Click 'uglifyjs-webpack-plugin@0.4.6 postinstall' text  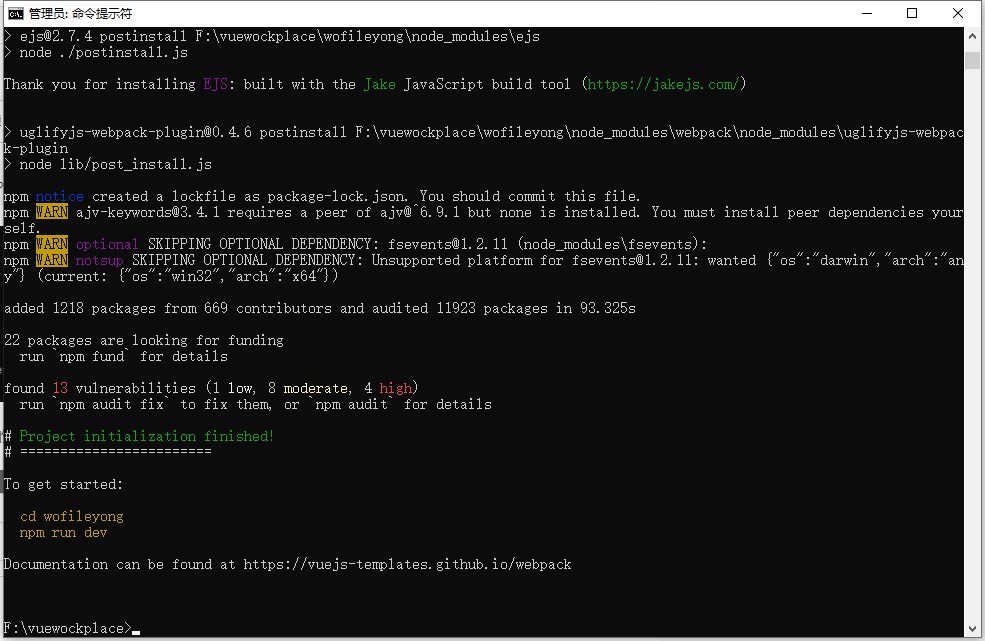point(183,133)
